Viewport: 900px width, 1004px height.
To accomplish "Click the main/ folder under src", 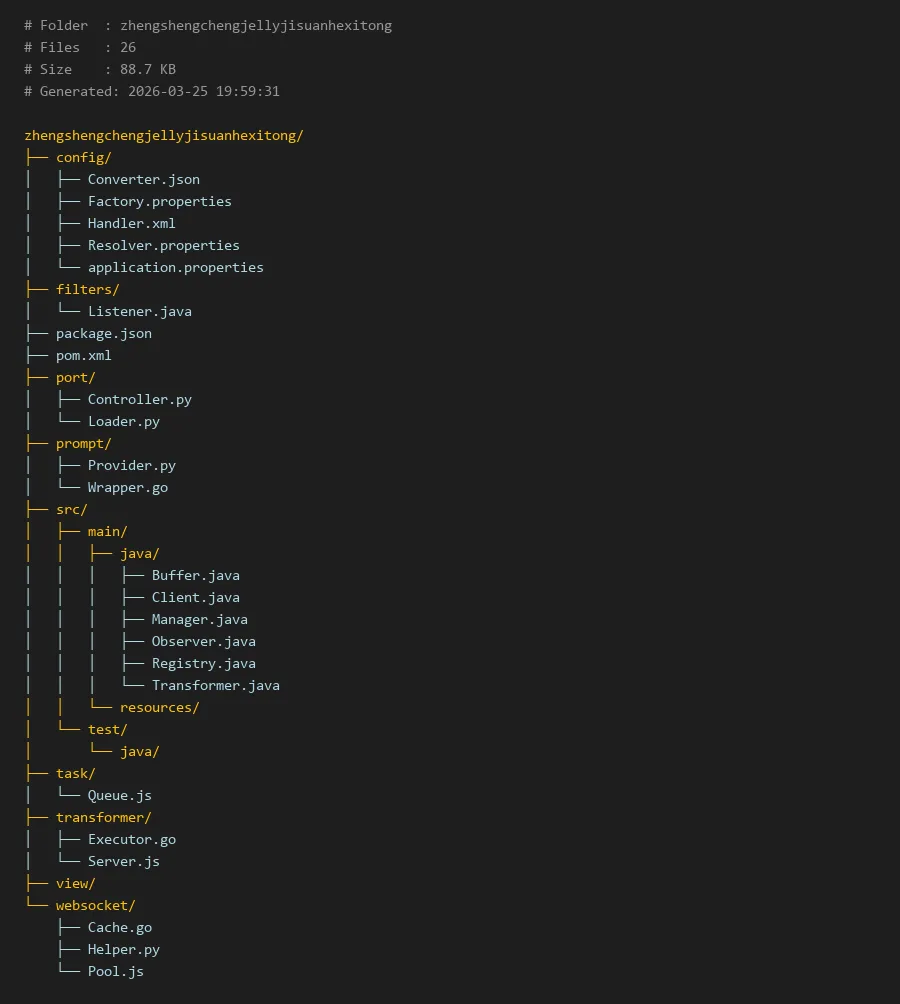I will [x=107, y=531].
